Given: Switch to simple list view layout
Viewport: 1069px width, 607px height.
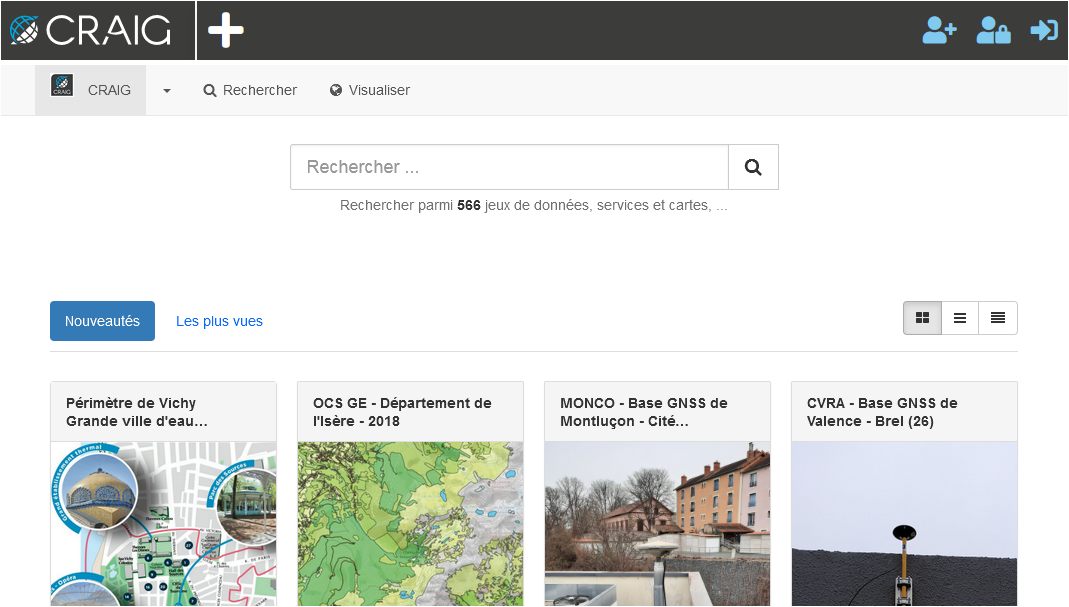Looking at the screenshot, I should point(960,318).
